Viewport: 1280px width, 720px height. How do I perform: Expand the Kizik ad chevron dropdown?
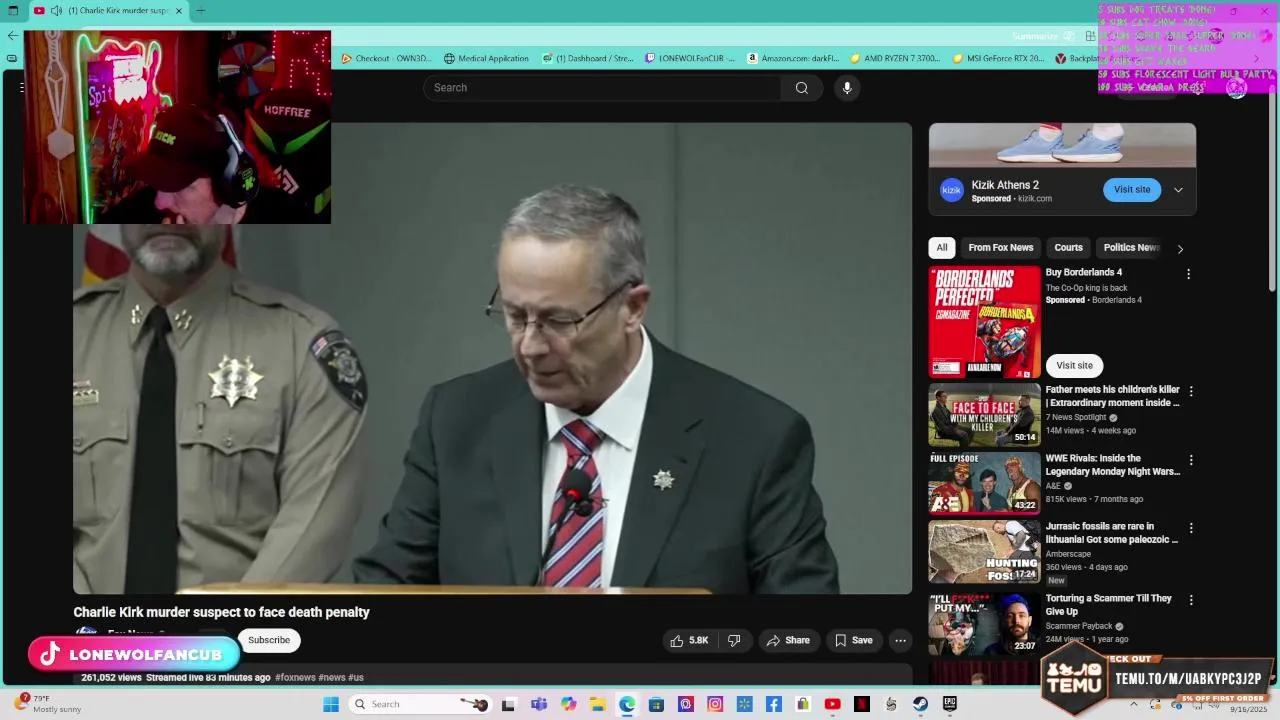[1178, 190]
